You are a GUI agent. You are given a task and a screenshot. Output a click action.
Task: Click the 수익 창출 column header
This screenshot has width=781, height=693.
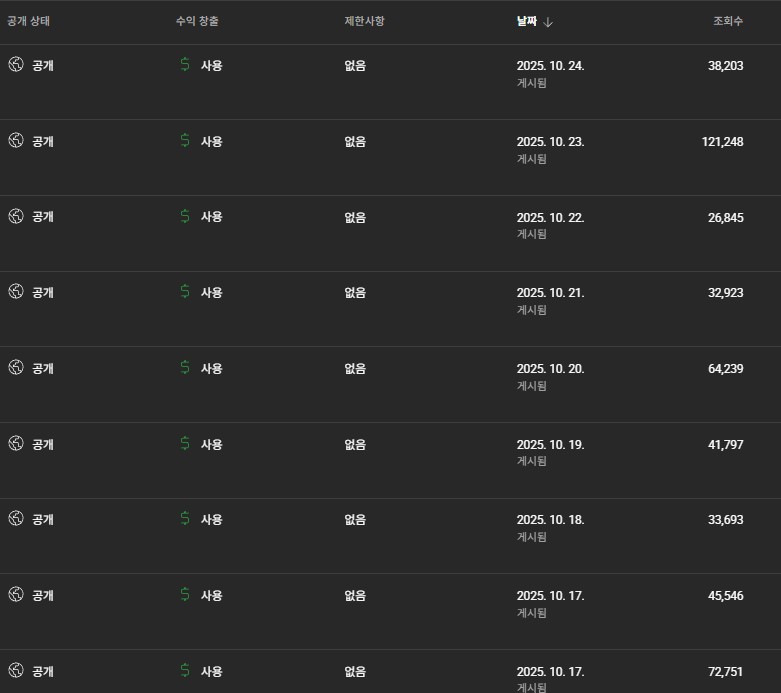pyautogui.click(x=197, y=22)
